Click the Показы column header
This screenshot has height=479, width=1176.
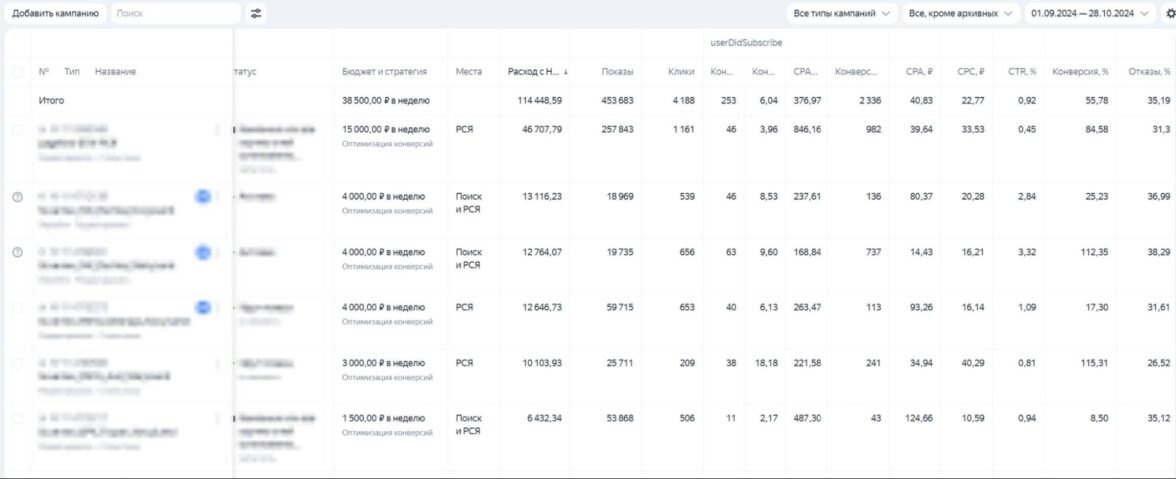[617, 72]
